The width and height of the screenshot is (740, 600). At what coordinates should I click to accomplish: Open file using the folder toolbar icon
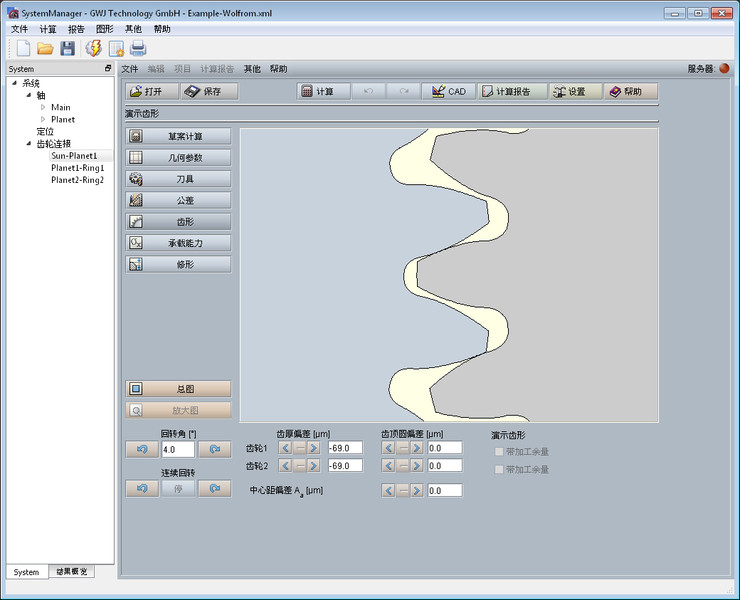pos(45,48)
